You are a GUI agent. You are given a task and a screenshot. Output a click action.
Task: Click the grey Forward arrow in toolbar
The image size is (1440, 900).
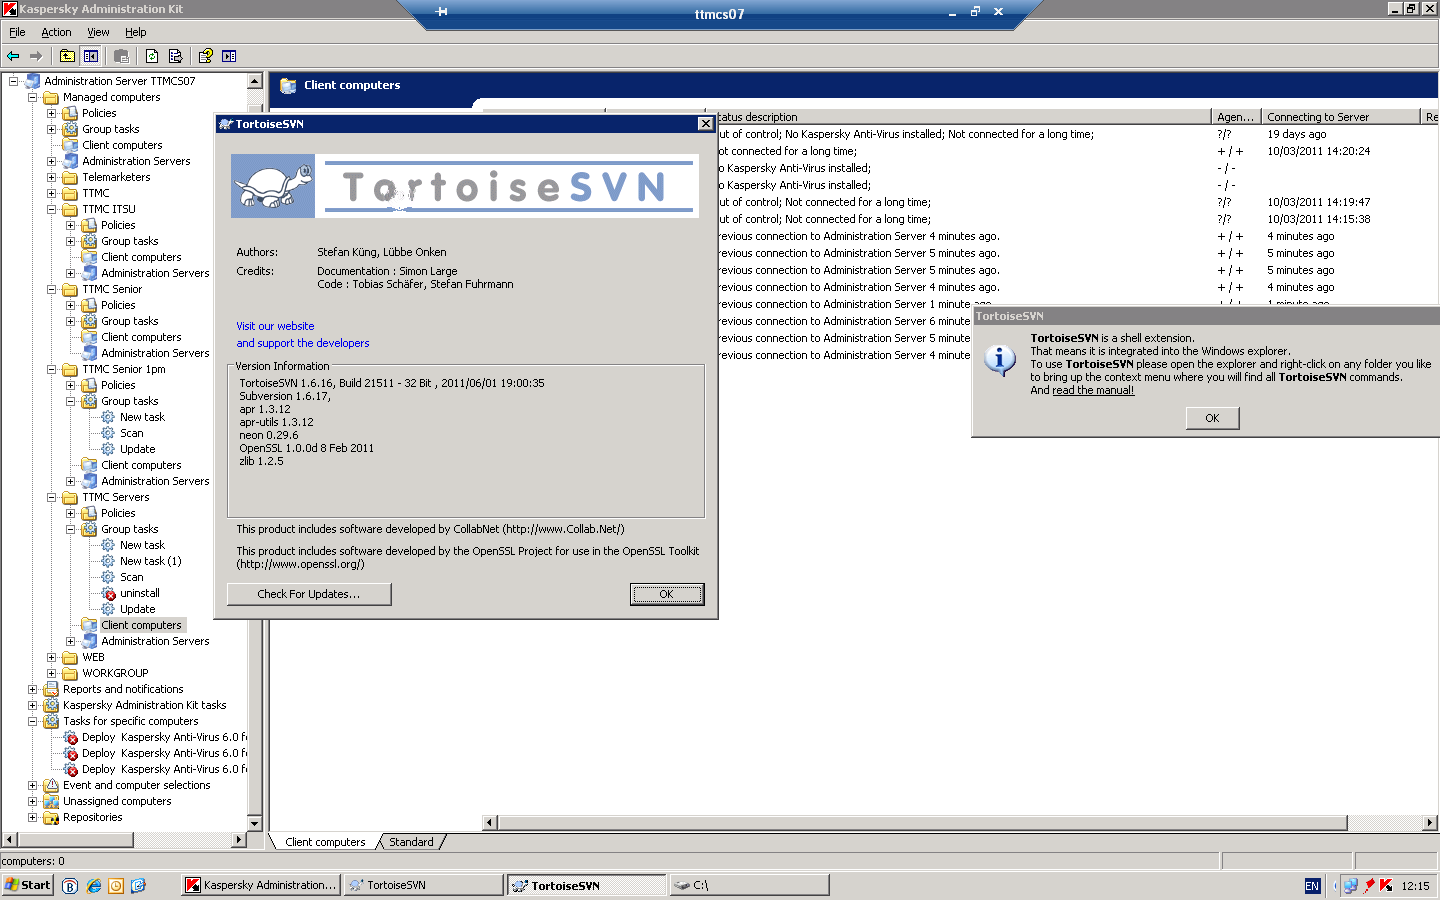[36, 56]
